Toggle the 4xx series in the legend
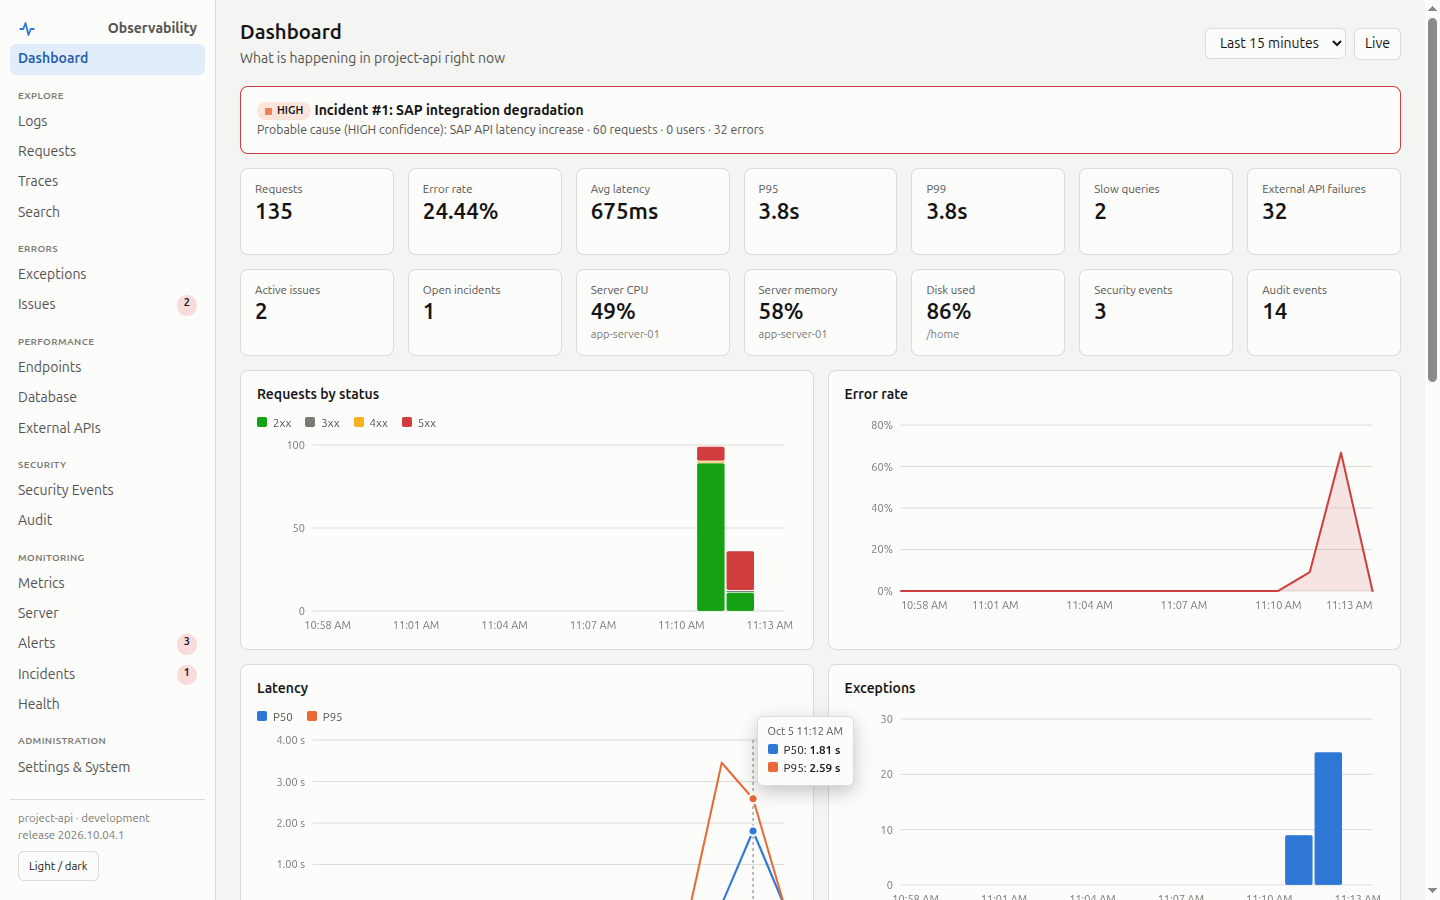This screenshot has height=900, width=1440. click(370, 423)
